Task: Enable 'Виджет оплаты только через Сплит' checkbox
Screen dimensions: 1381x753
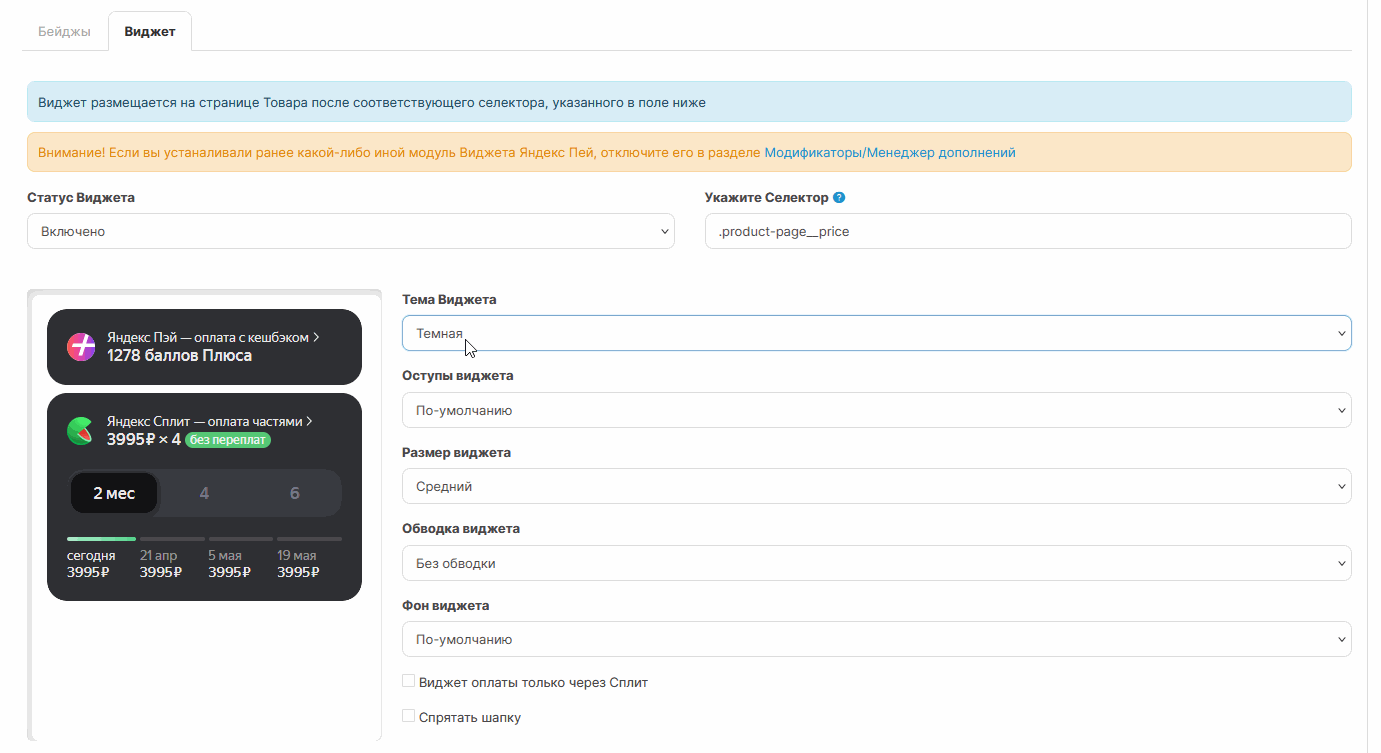Action: (408, 681)
